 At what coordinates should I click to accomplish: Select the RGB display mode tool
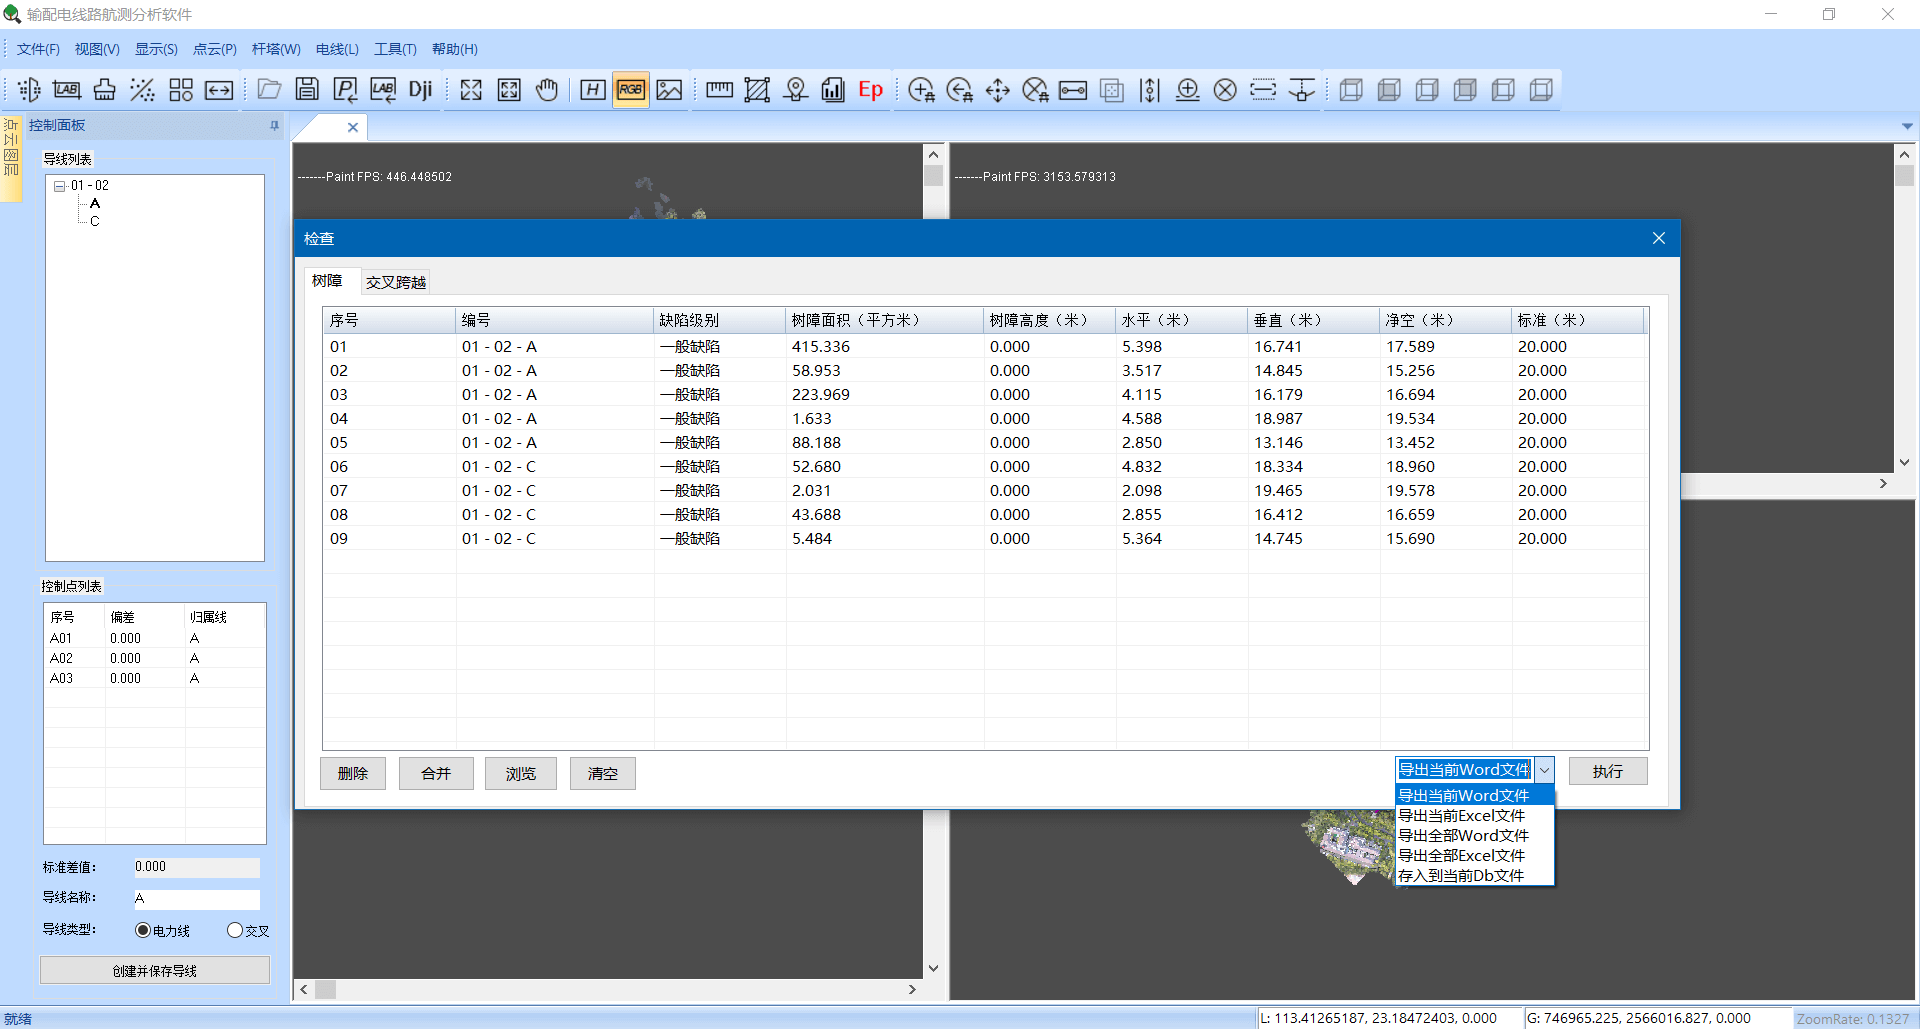click(x=630, y=89)
